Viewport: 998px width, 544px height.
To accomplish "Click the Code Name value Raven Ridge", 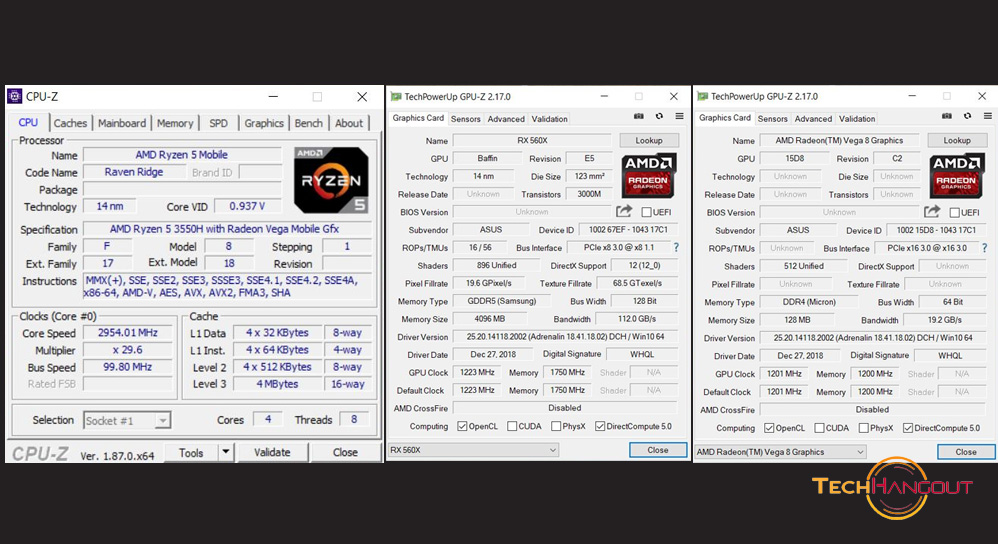I will 134,172.
